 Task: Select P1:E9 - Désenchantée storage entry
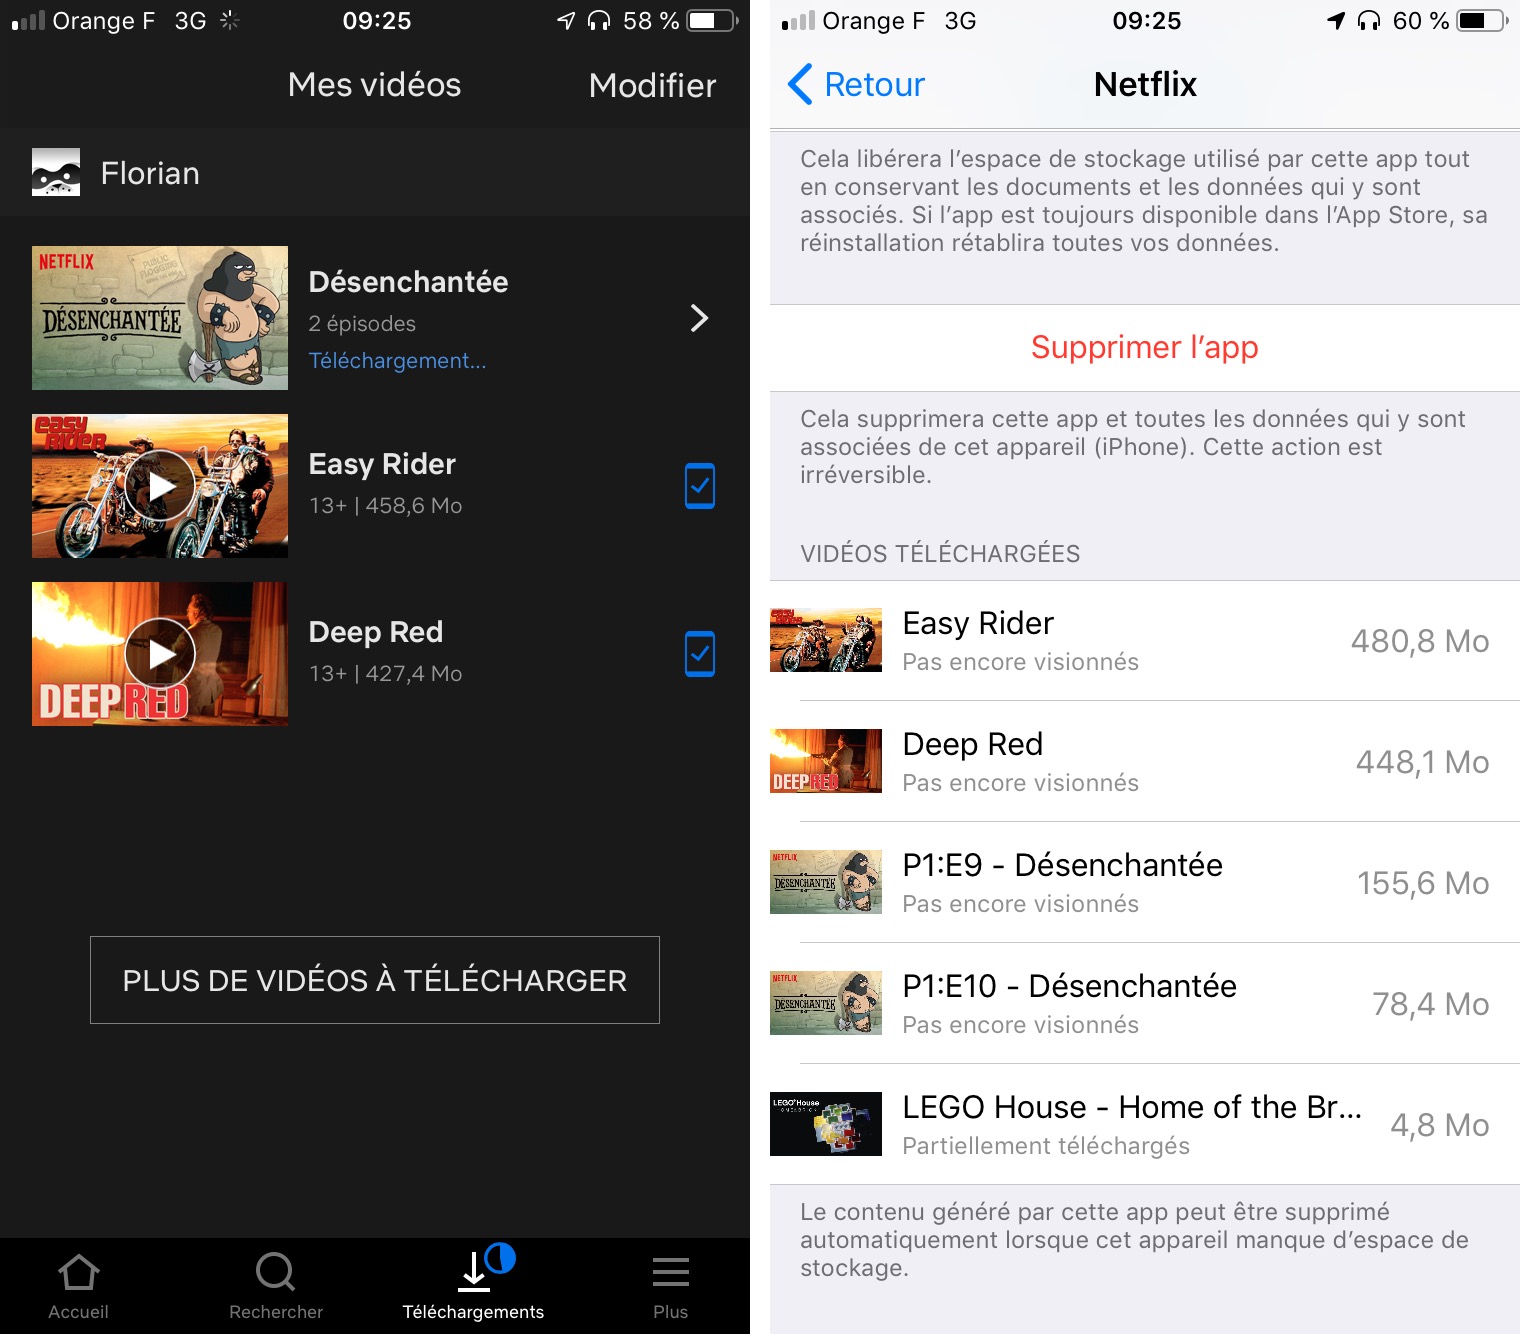click(x=1145, y=883)
